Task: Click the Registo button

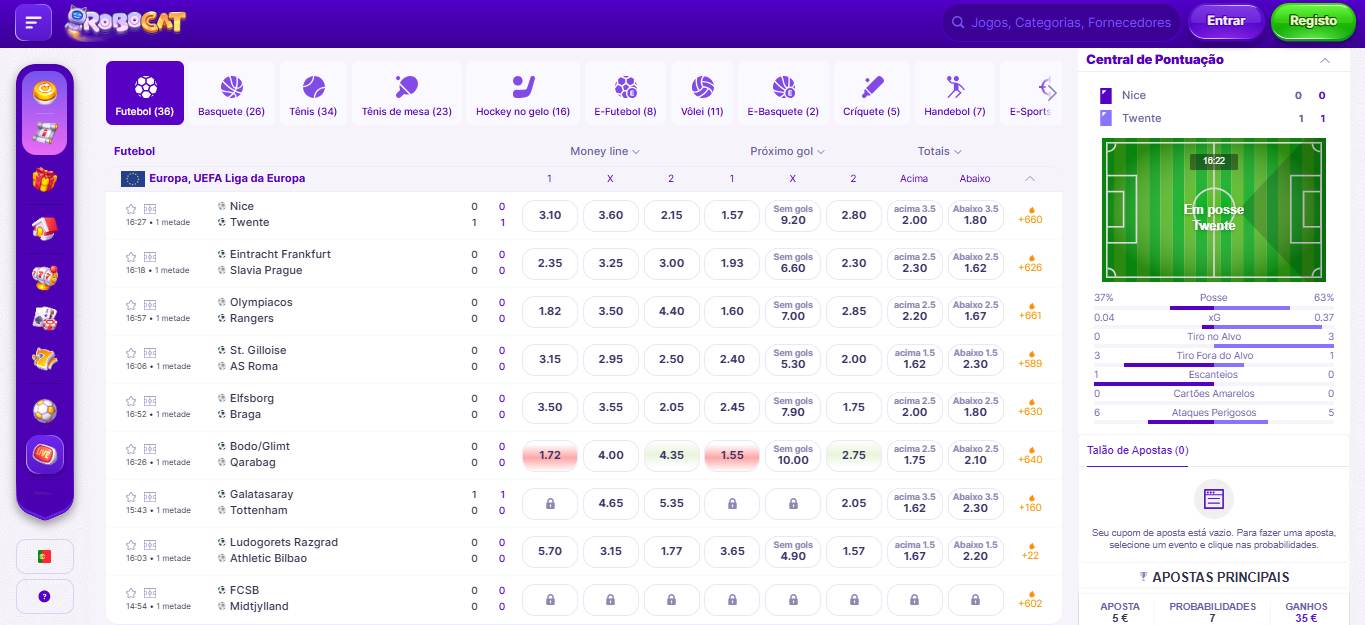Action: coord(1312,21)
